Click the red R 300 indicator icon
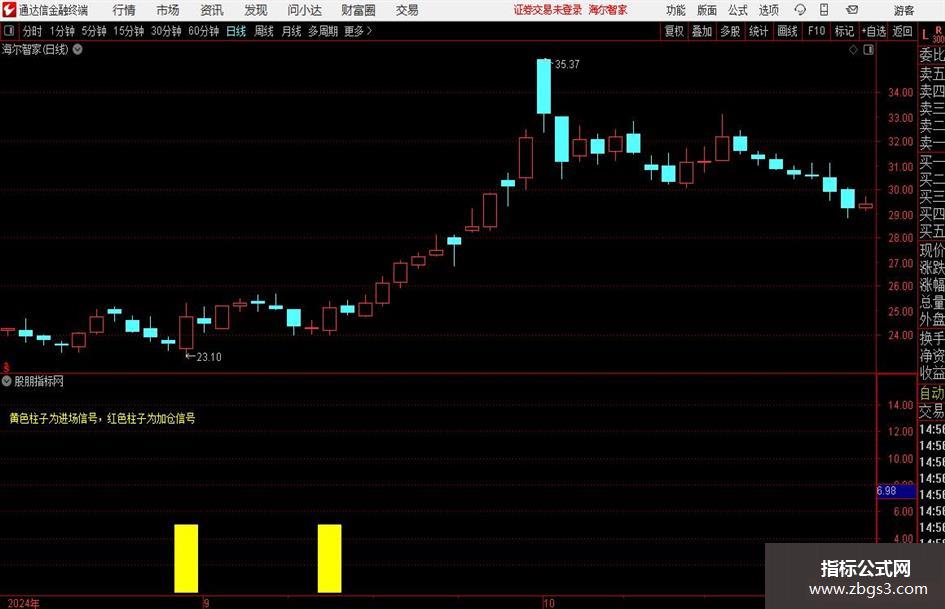 click(x=938, y=34)
